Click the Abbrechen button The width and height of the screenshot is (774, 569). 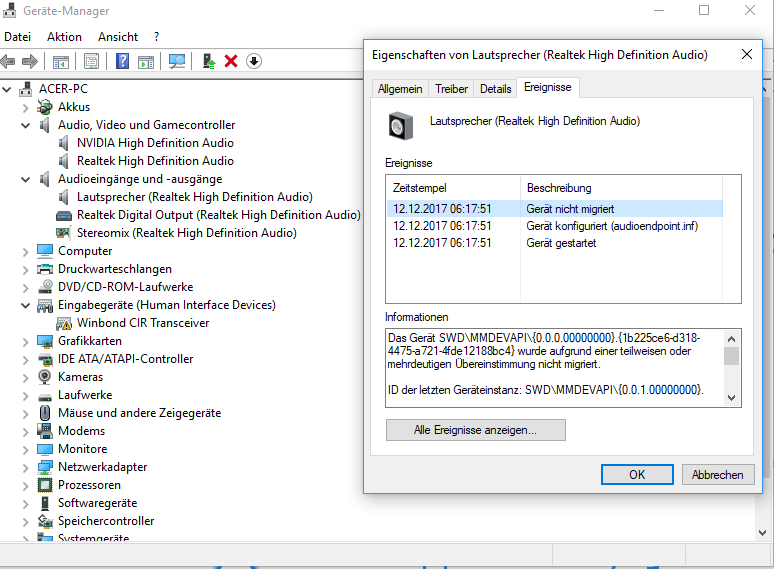tap(718, 475)
